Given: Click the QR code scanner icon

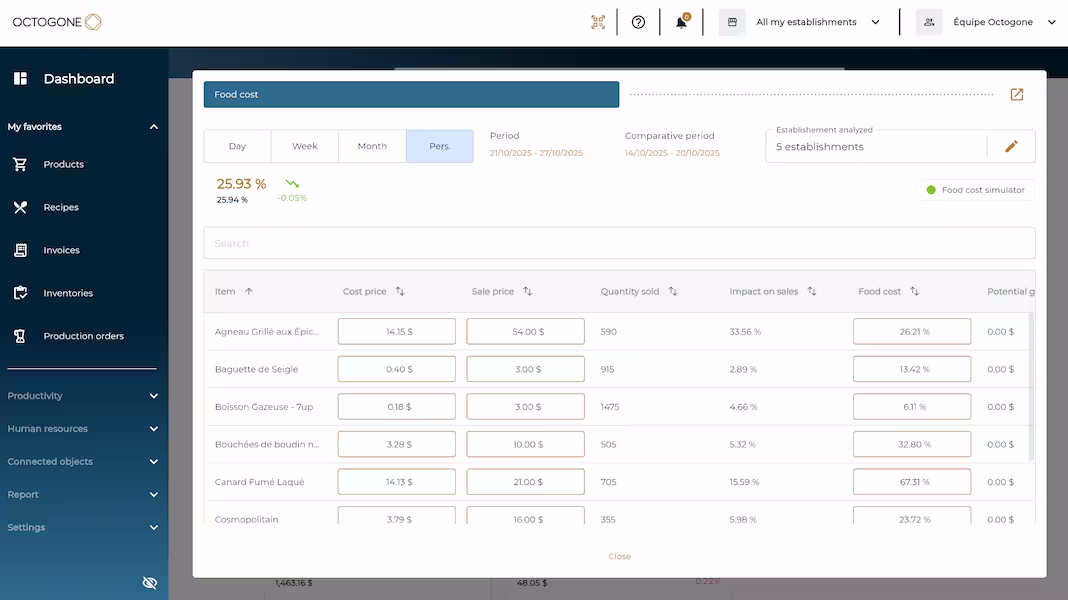Looking at the screenshot, I should pyautogui.click(x=598, y=22).
